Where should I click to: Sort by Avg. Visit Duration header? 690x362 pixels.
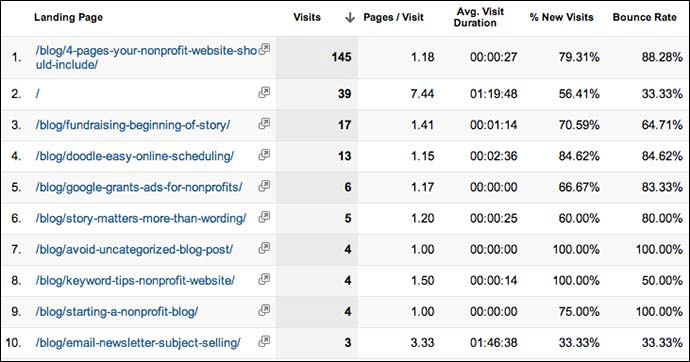point(480,17)
